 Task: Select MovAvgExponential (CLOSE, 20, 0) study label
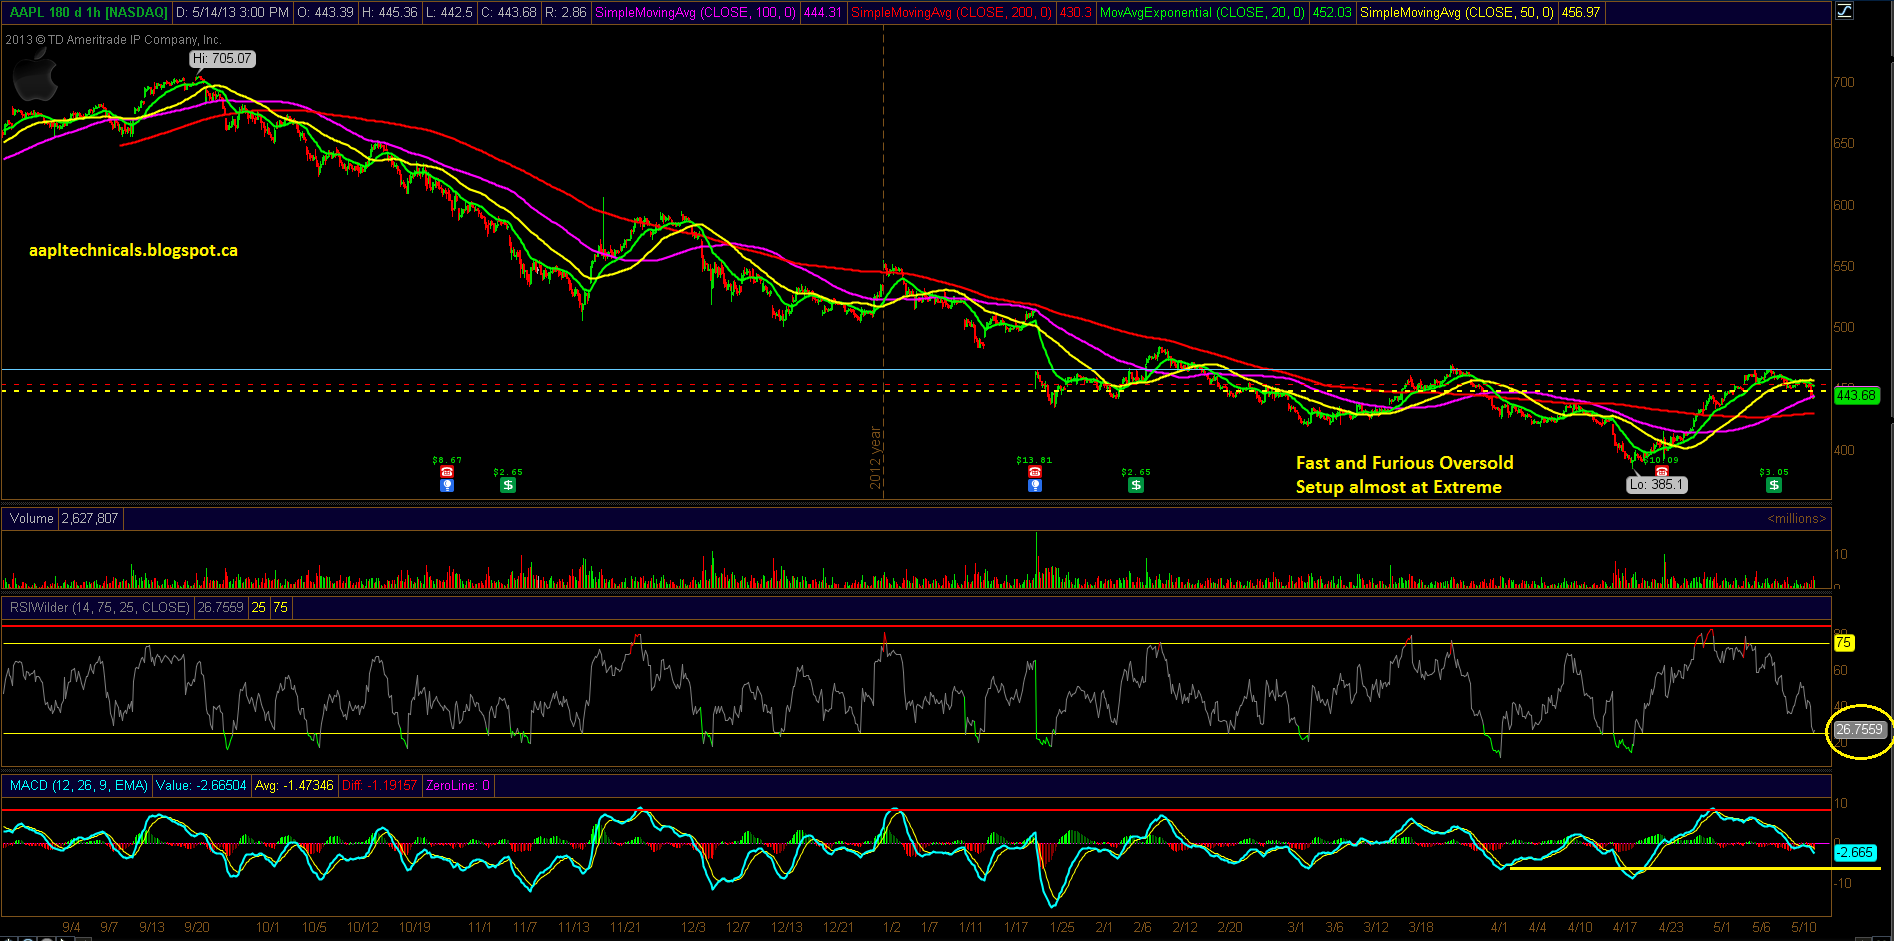coord(1202,13)
